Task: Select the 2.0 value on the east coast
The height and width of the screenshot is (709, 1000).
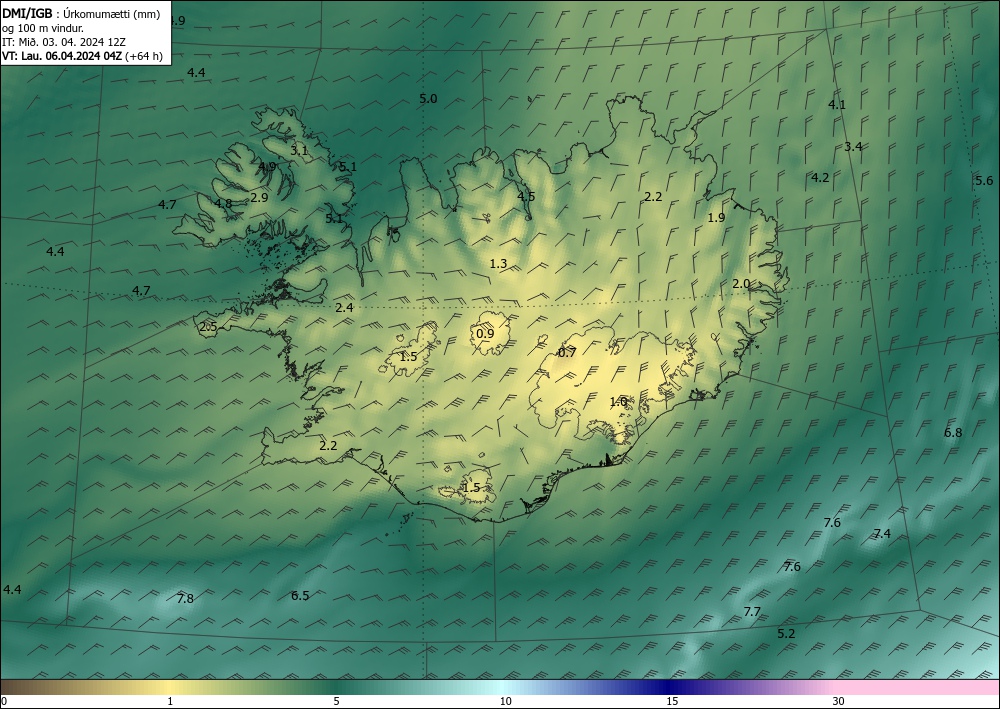Action: click(741, 284)
